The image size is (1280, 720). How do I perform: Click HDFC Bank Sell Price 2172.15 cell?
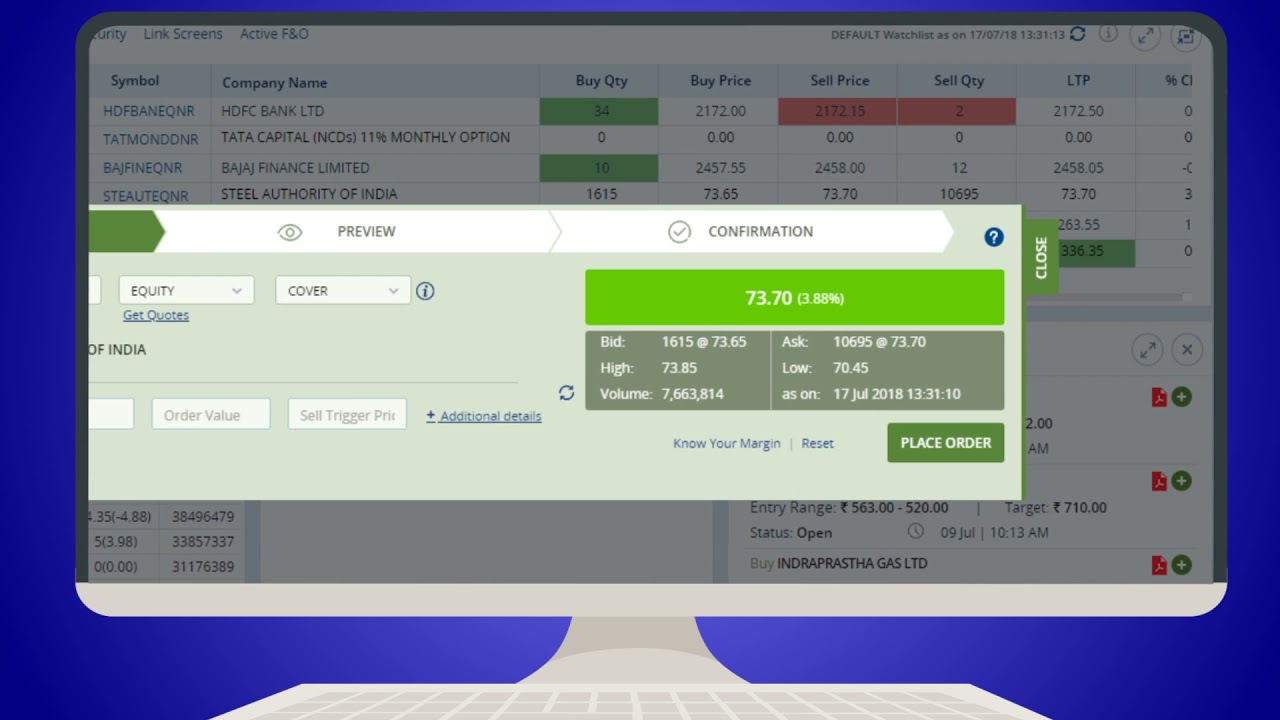[840, 111]
